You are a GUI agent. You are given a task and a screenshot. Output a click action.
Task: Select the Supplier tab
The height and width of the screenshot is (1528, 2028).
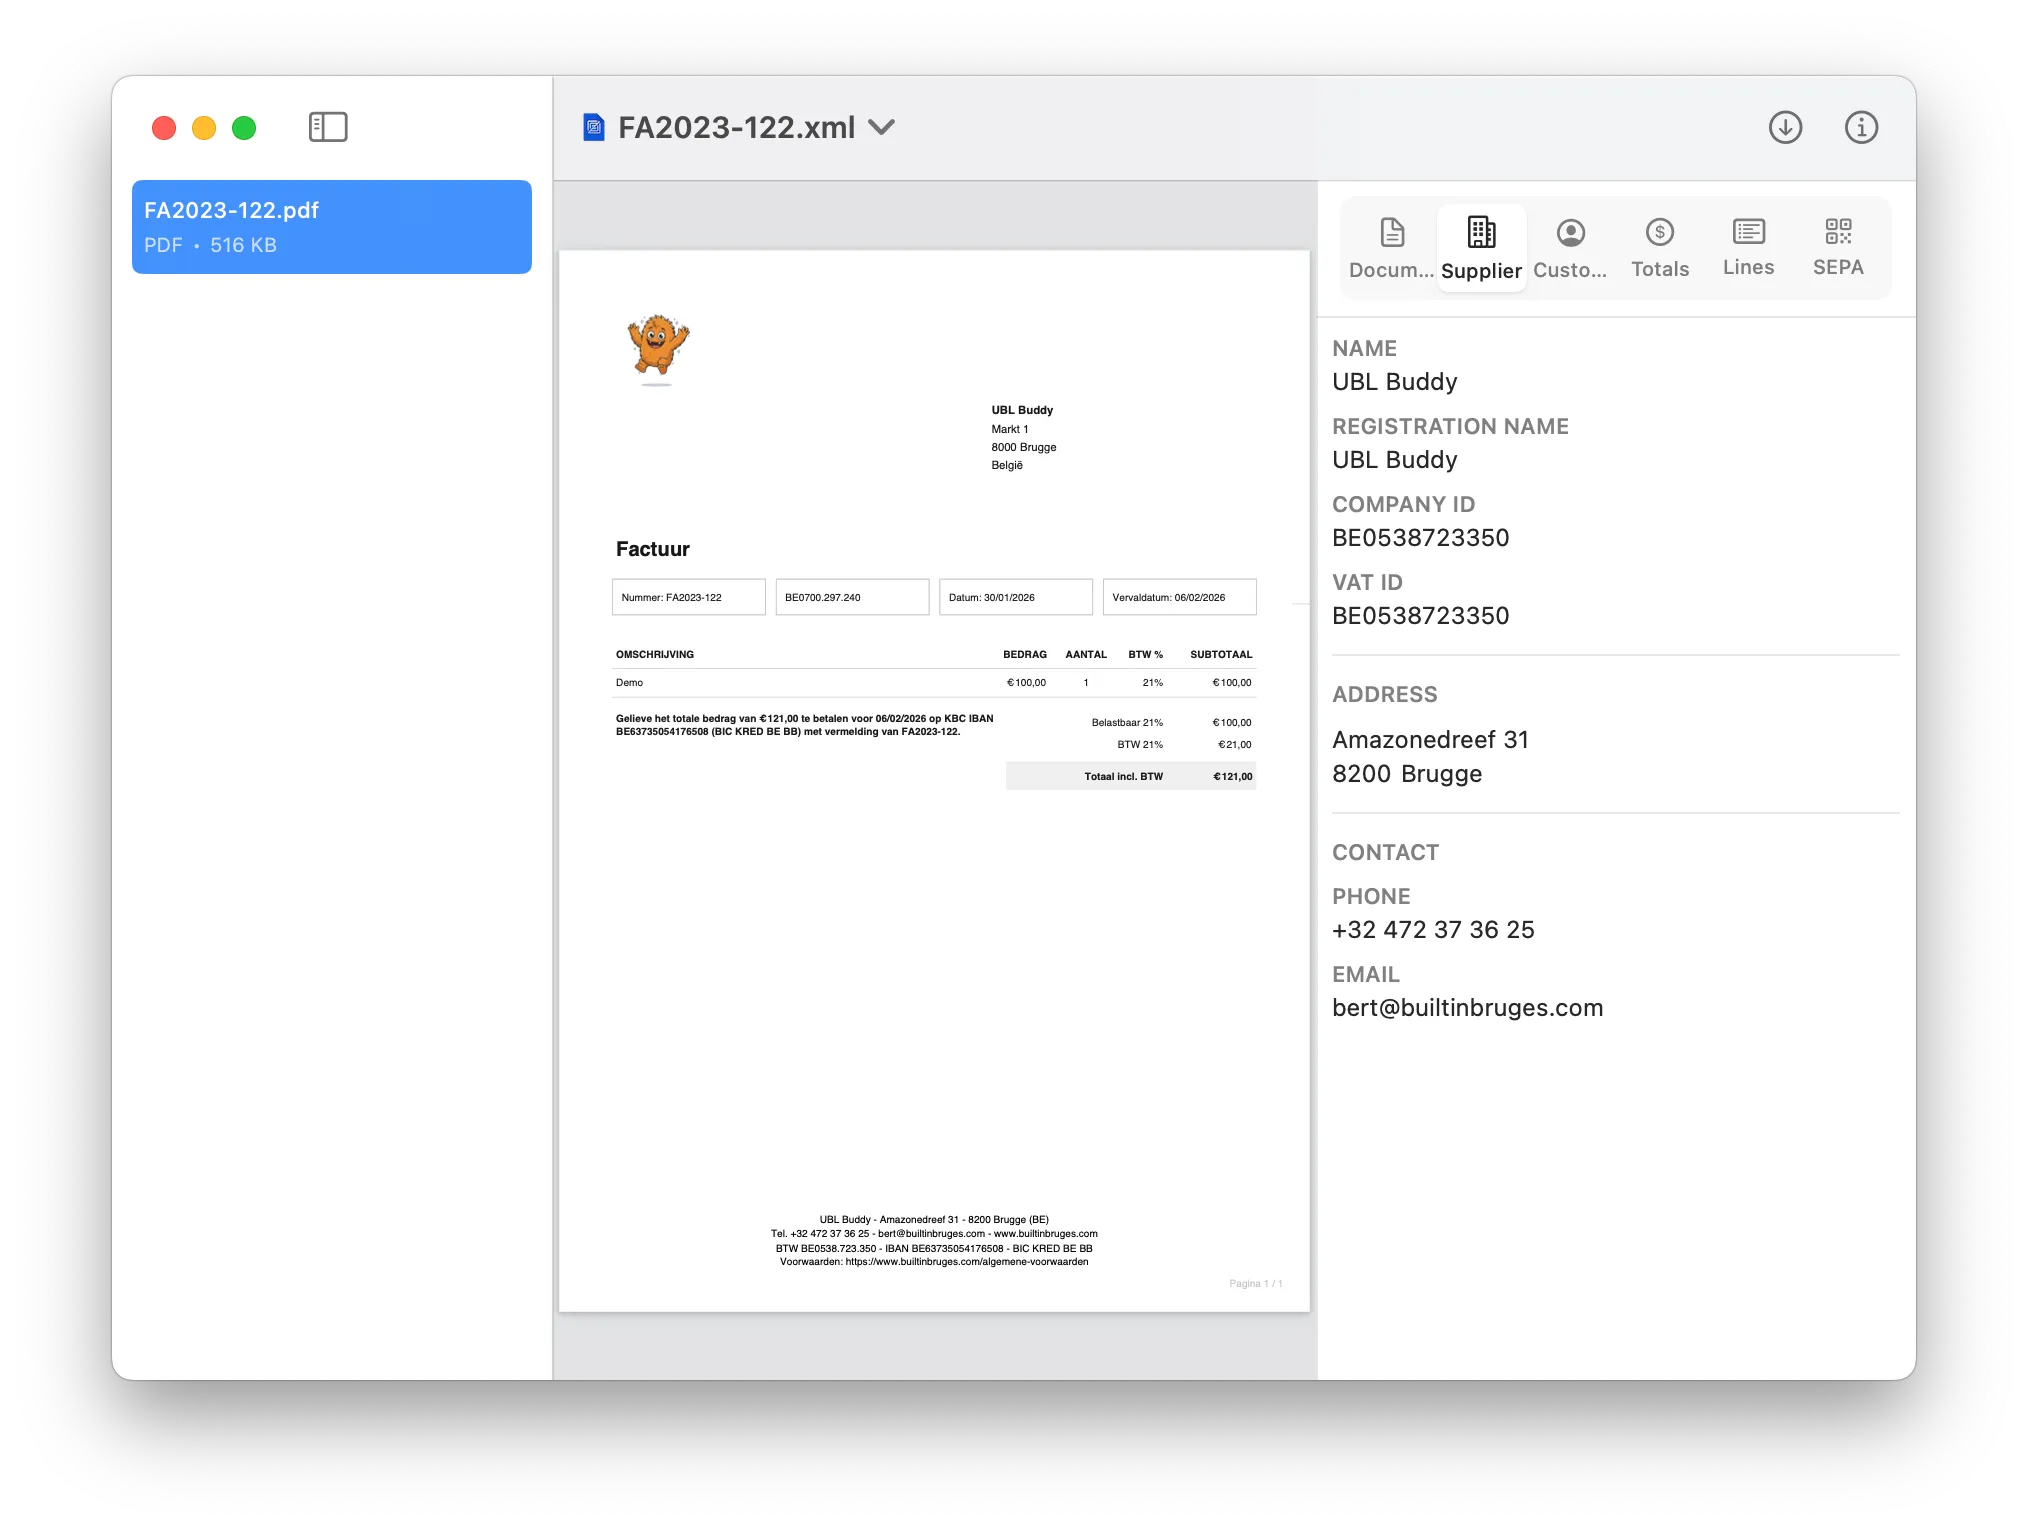[1481, 248]
